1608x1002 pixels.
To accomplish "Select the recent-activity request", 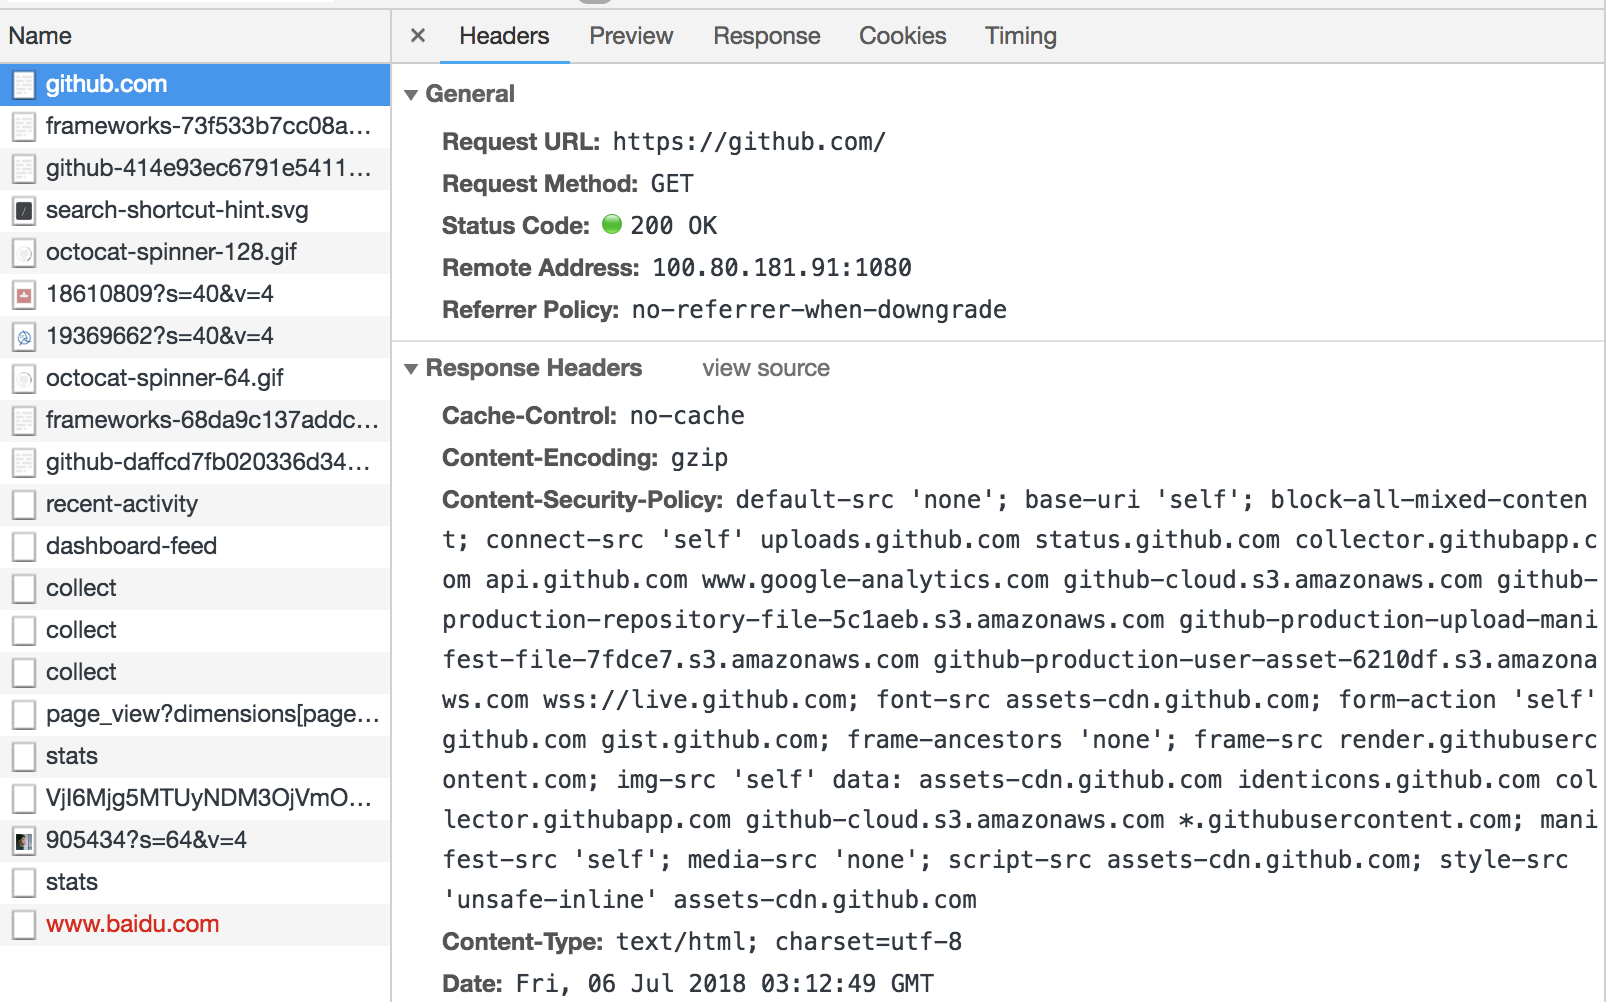I will coord(195,505).
